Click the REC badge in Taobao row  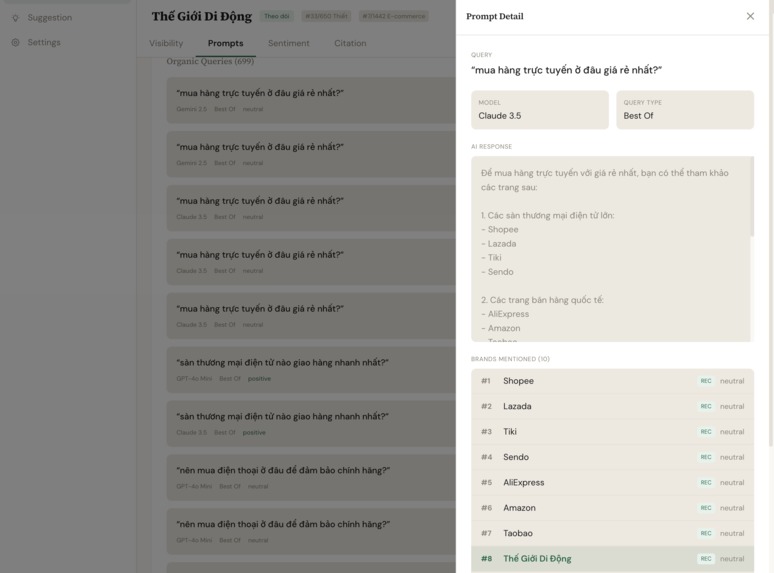[706, 534]
